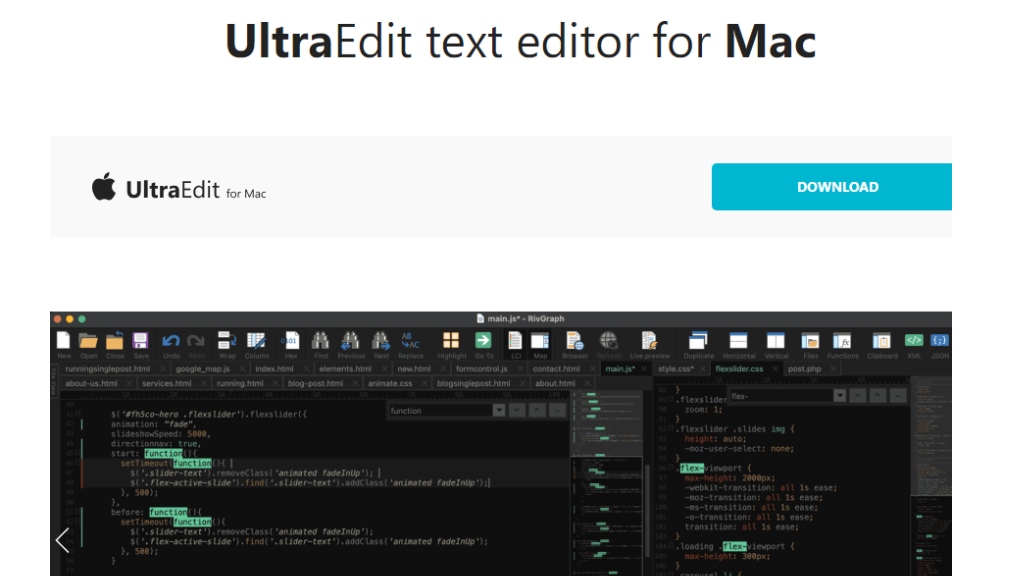Select the flexslider.css tab
Viewport: 1024px width, 576px height.
[739, 369]
